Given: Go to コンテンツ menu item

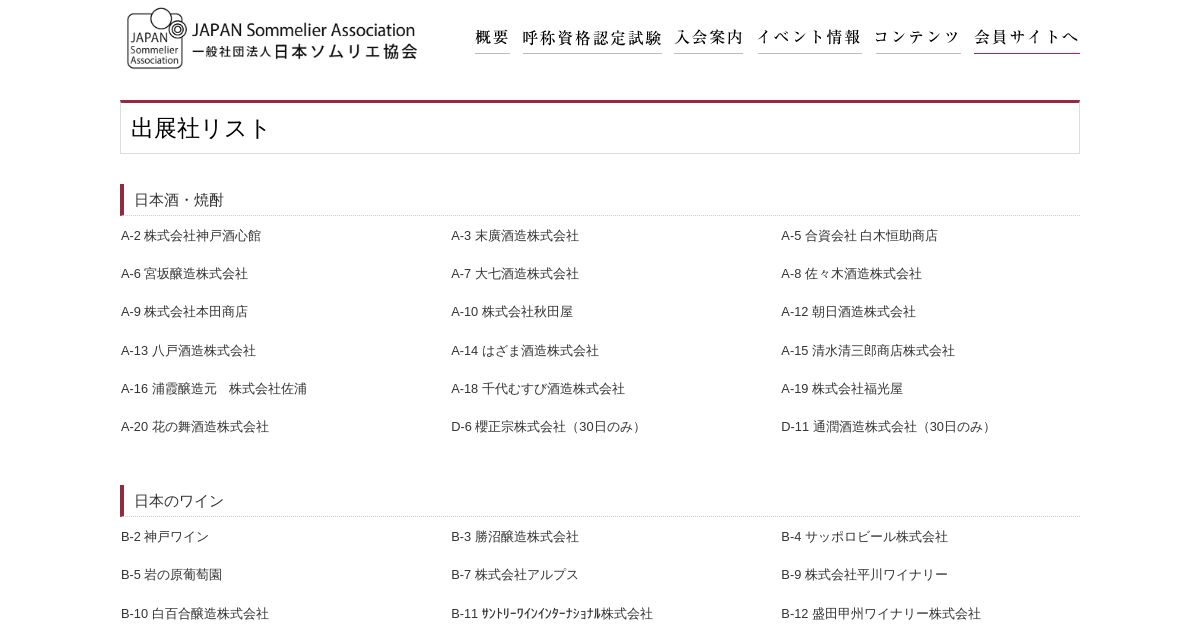Looking at the screenshot, I should tap(917, 38).
